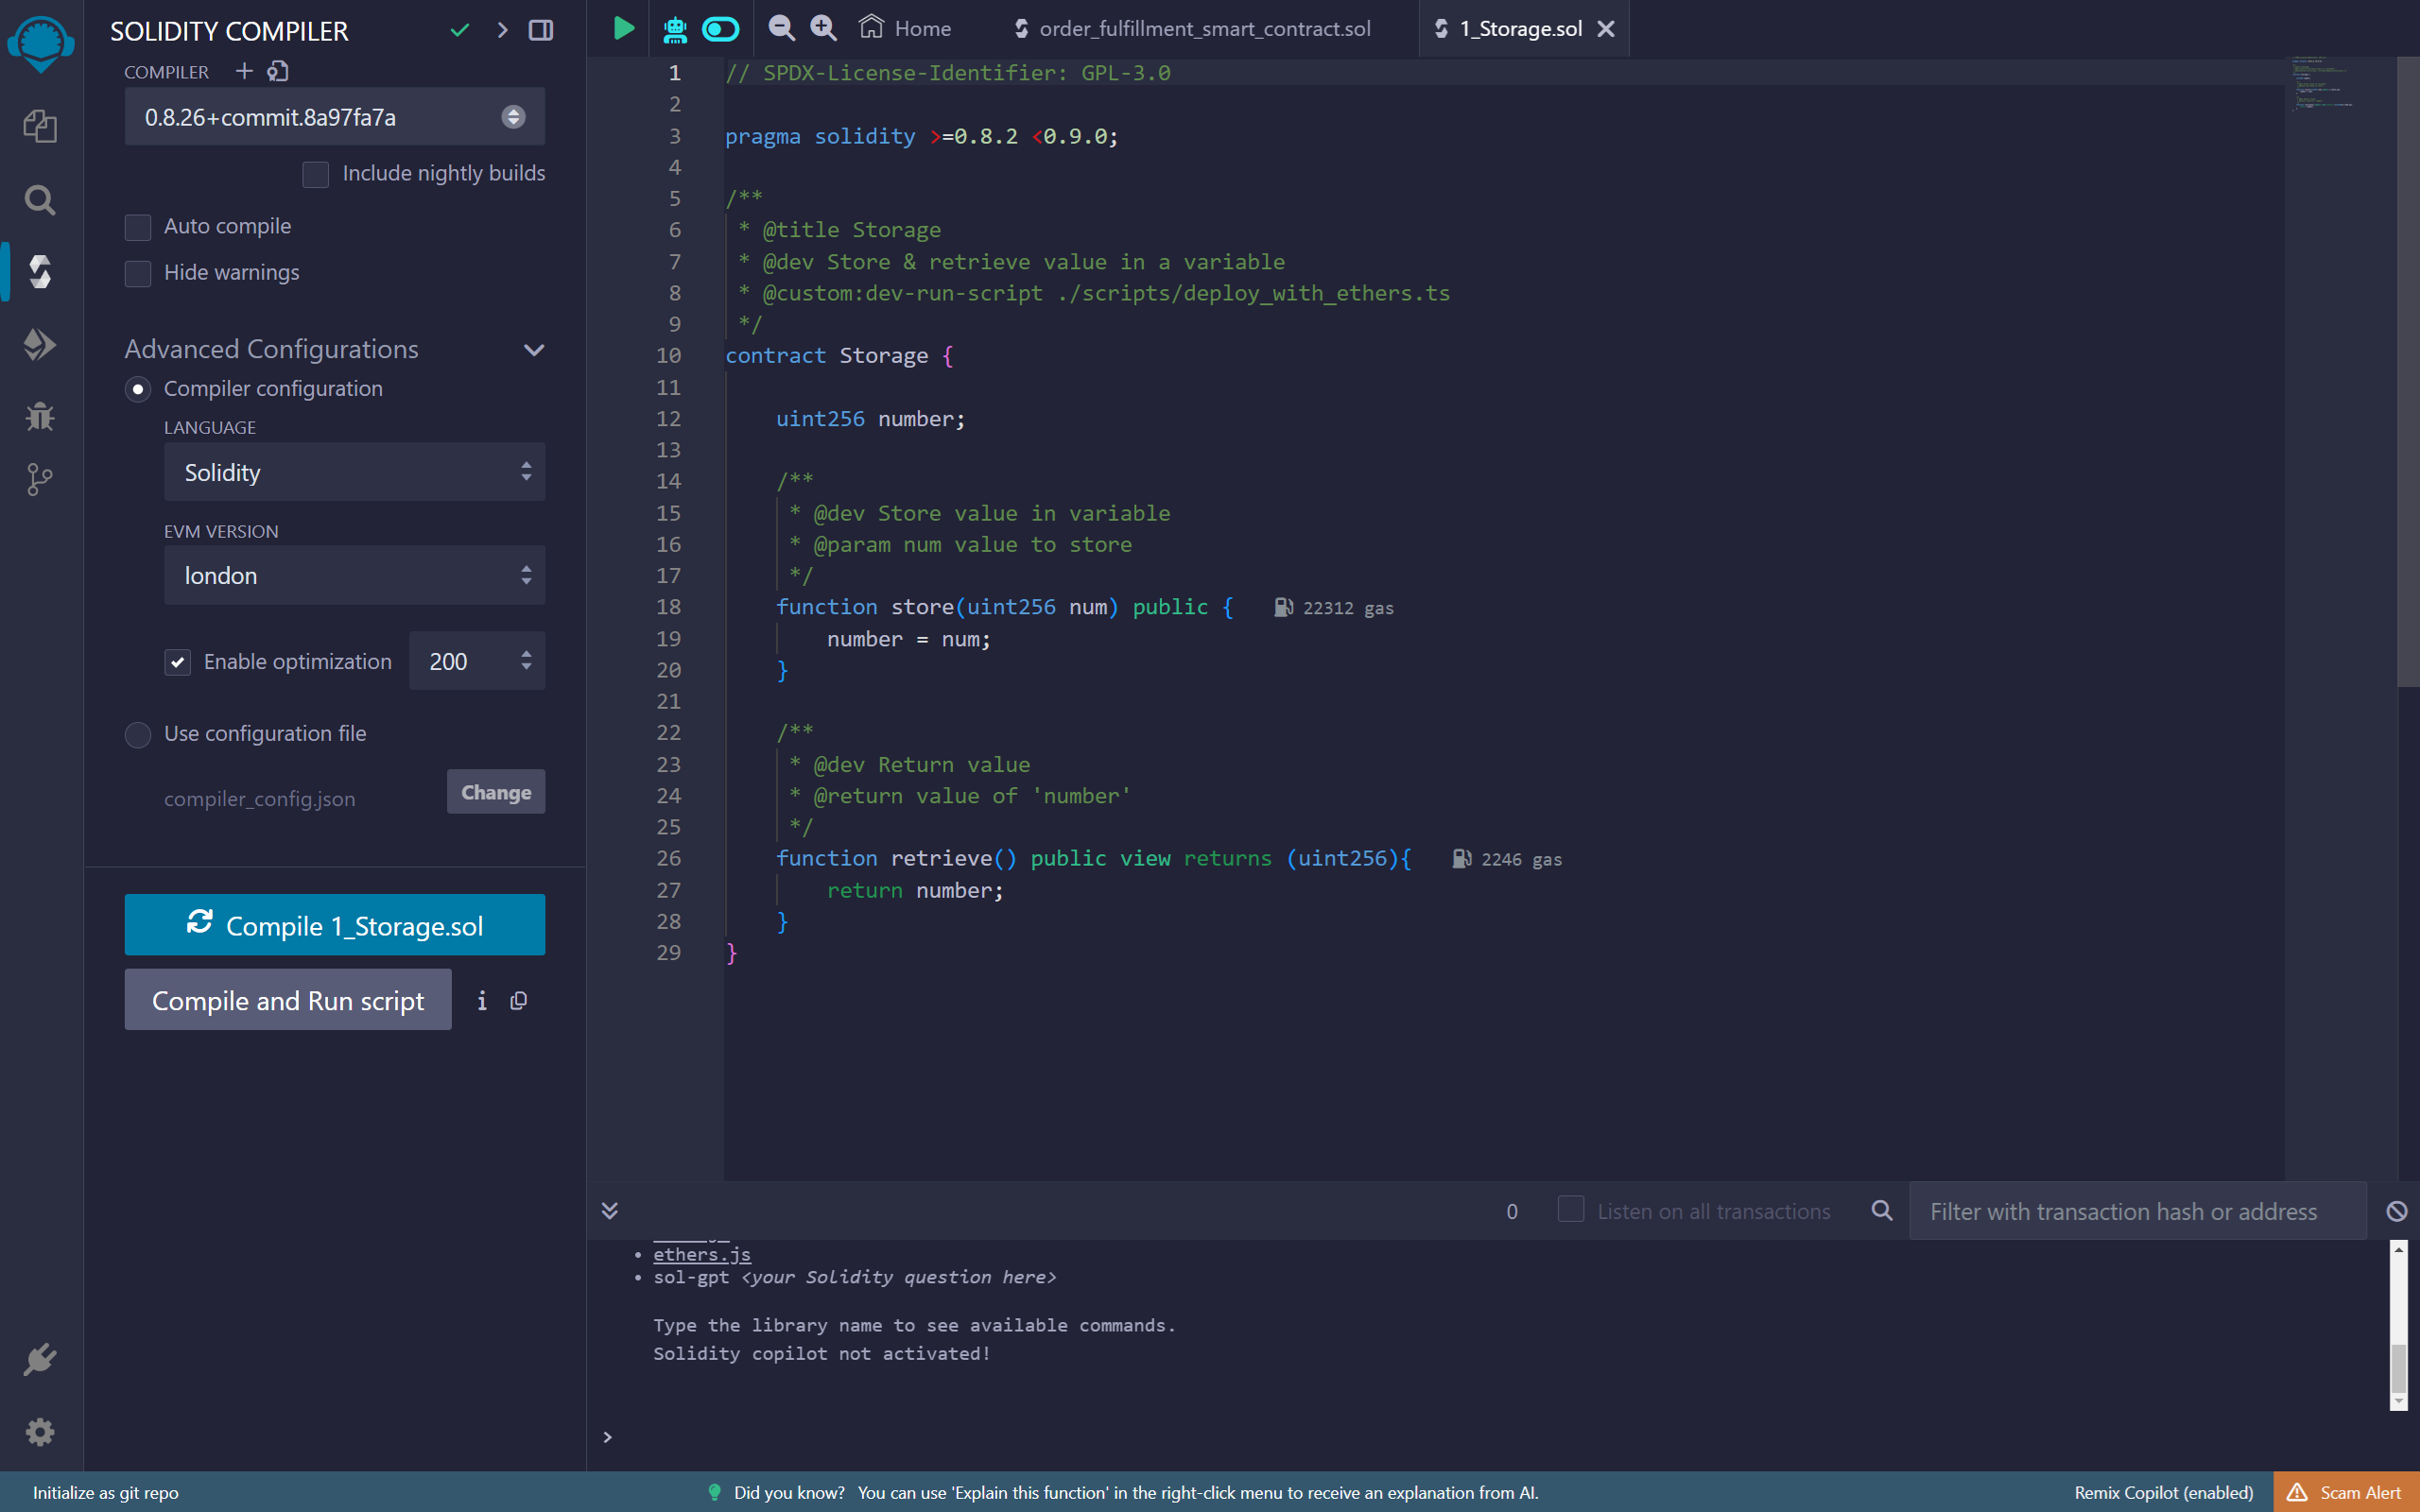2420x1512 pixels.
Task: Click the Remix AI robot icon
Action: coord(675,29)
